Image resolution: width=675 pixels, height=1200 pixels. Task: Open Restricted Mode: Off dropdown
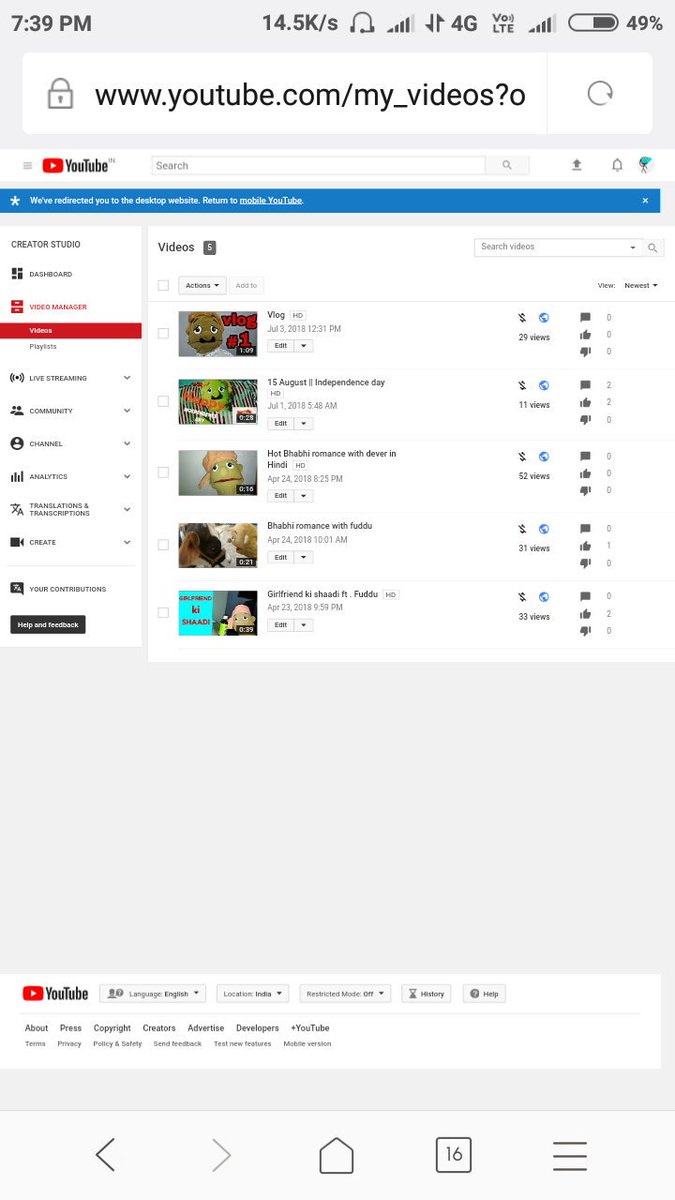coord(345,994)
